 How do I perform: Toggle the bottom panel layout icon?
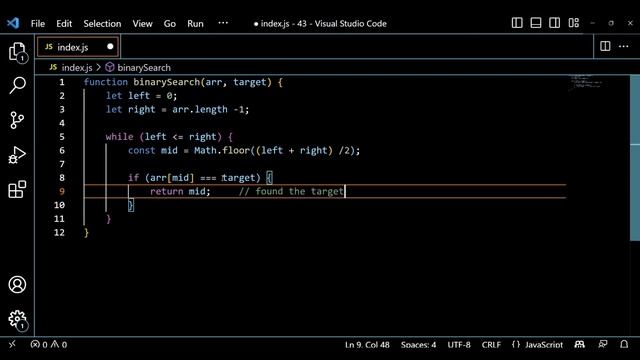[536, 23]
